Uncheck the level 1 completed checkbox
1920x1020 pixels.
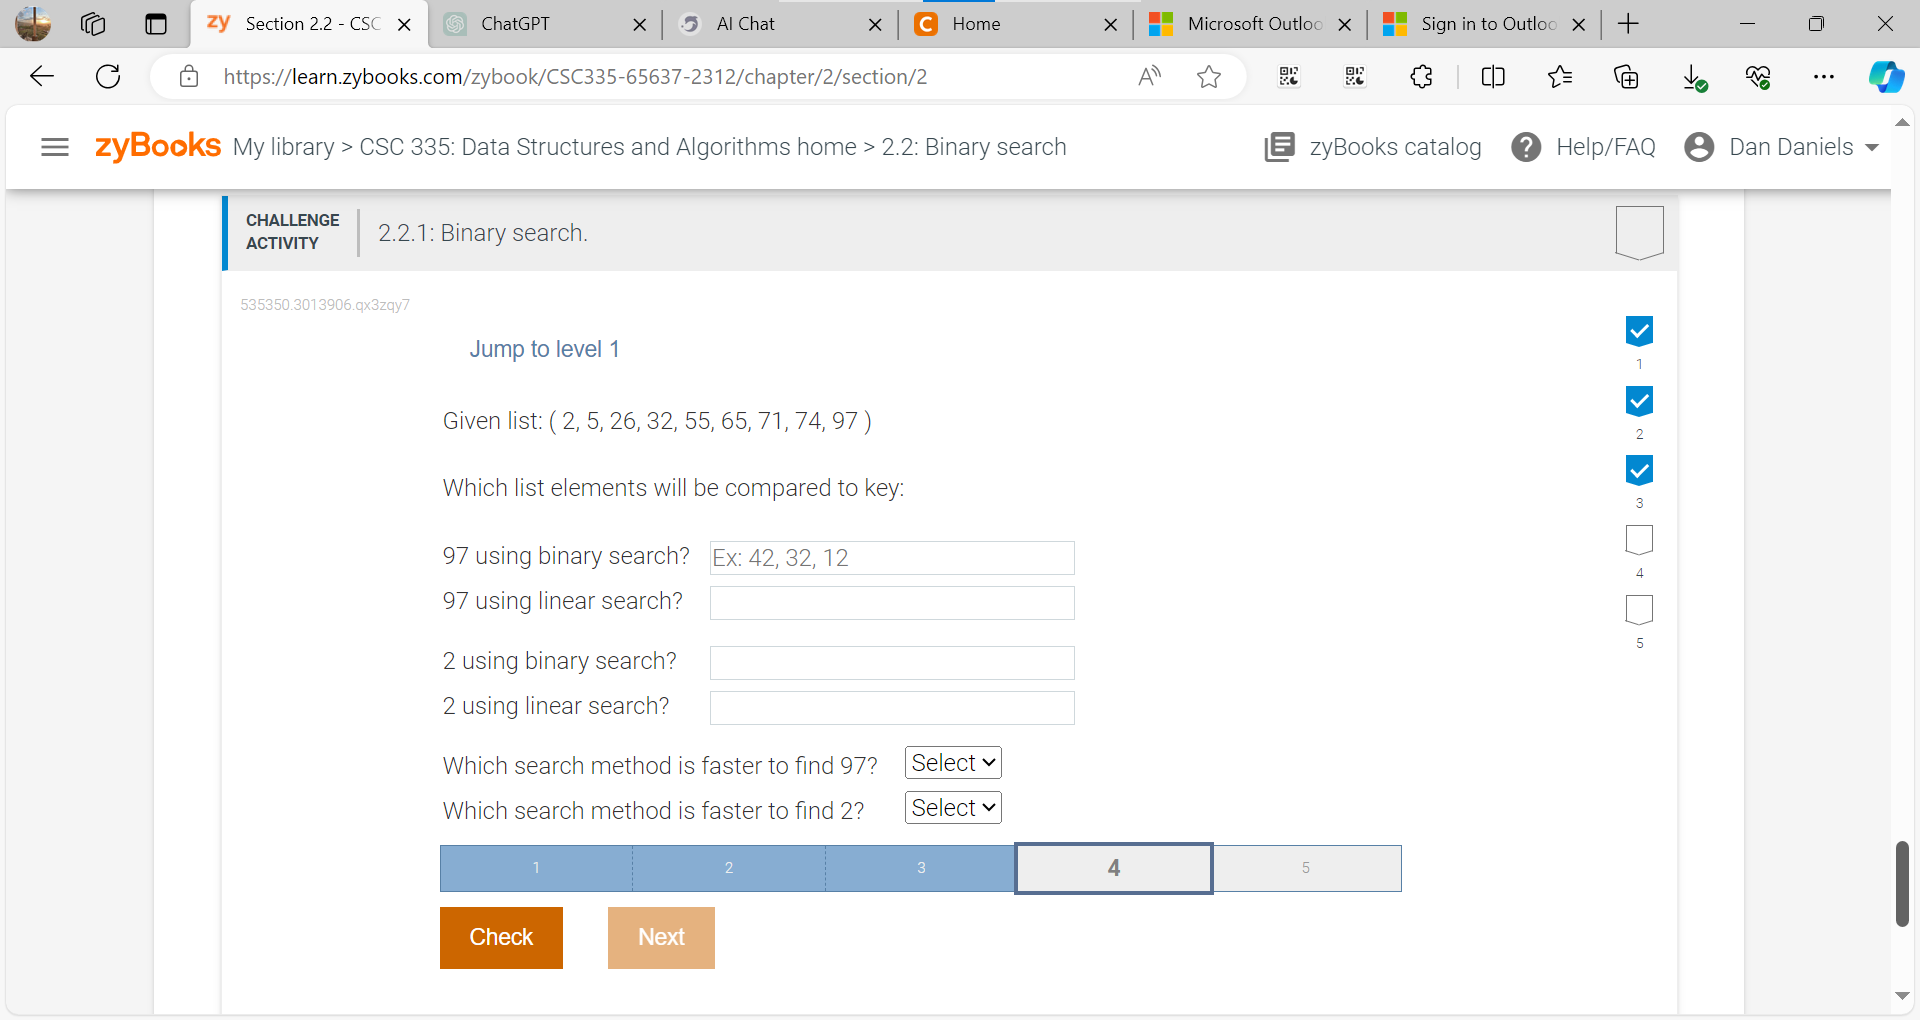[1639, 331]
